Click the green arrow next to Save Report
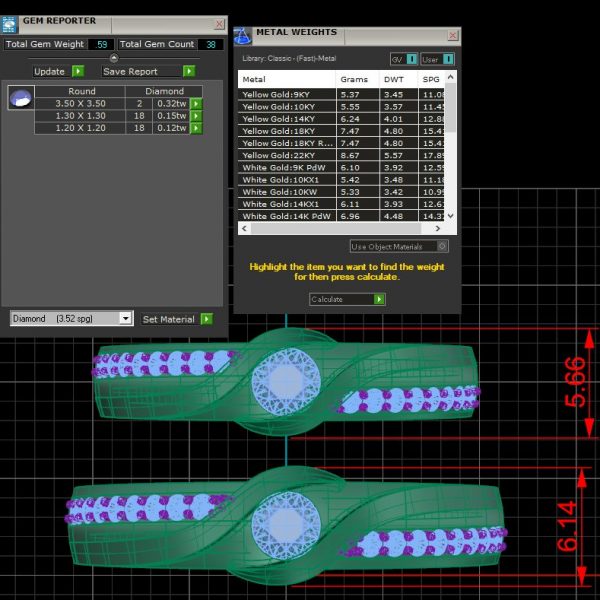600x600 pixels. tap(189, 71)
